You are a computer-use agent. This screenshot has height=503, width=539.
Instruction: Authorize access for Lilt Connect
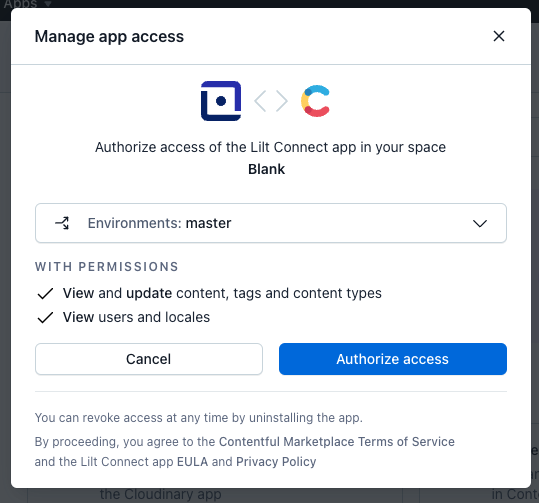click(393, 359)
